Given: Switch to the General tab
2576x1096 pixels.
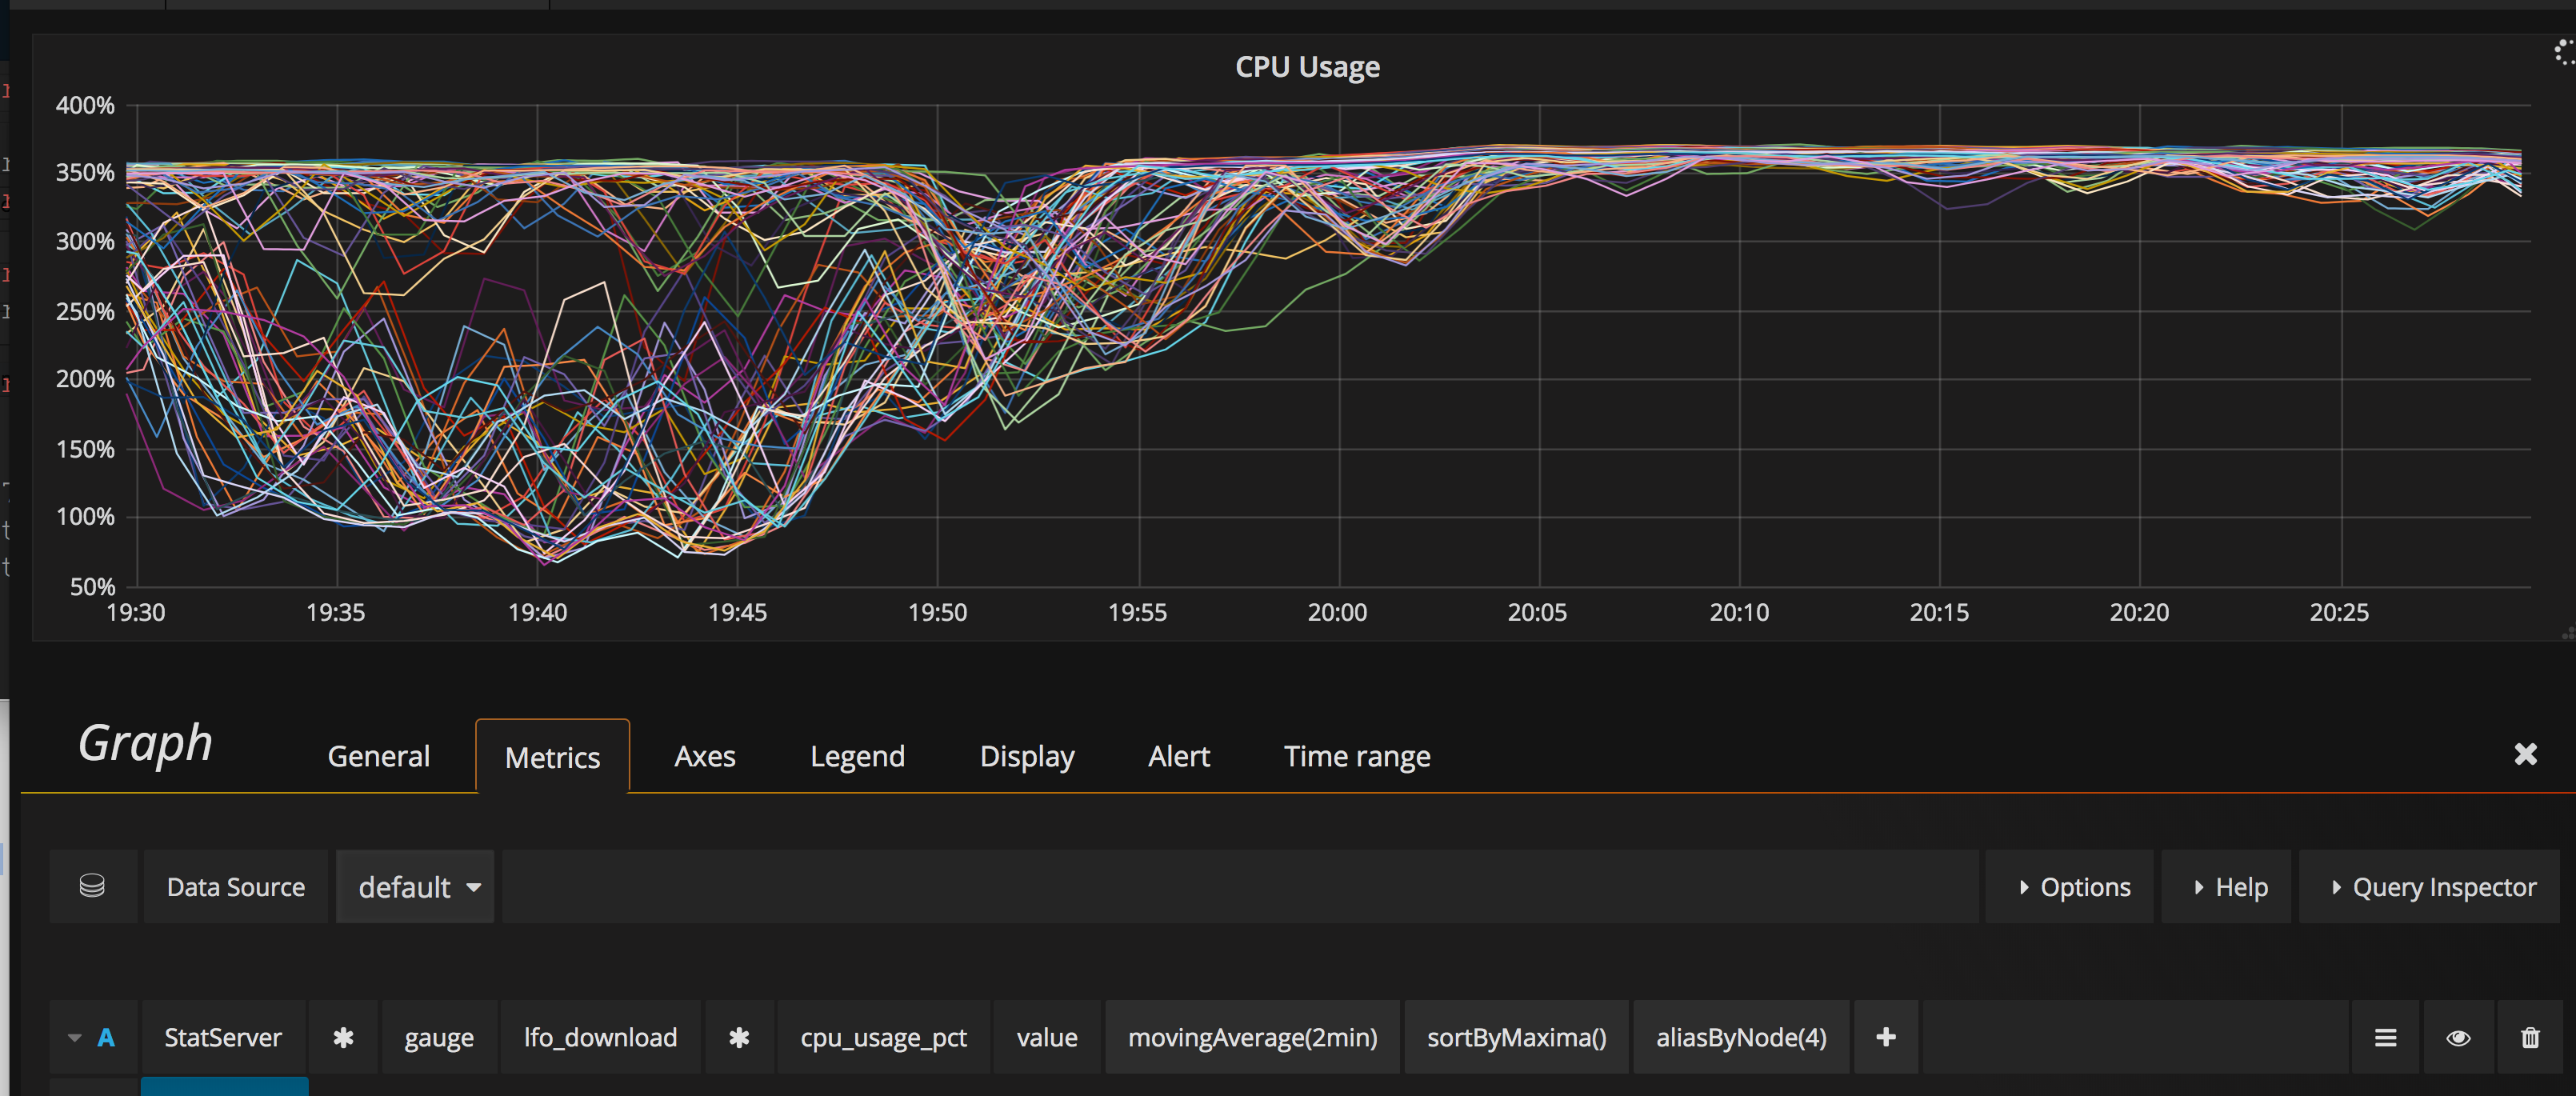Looking at the screenshot, I should 378,756.
